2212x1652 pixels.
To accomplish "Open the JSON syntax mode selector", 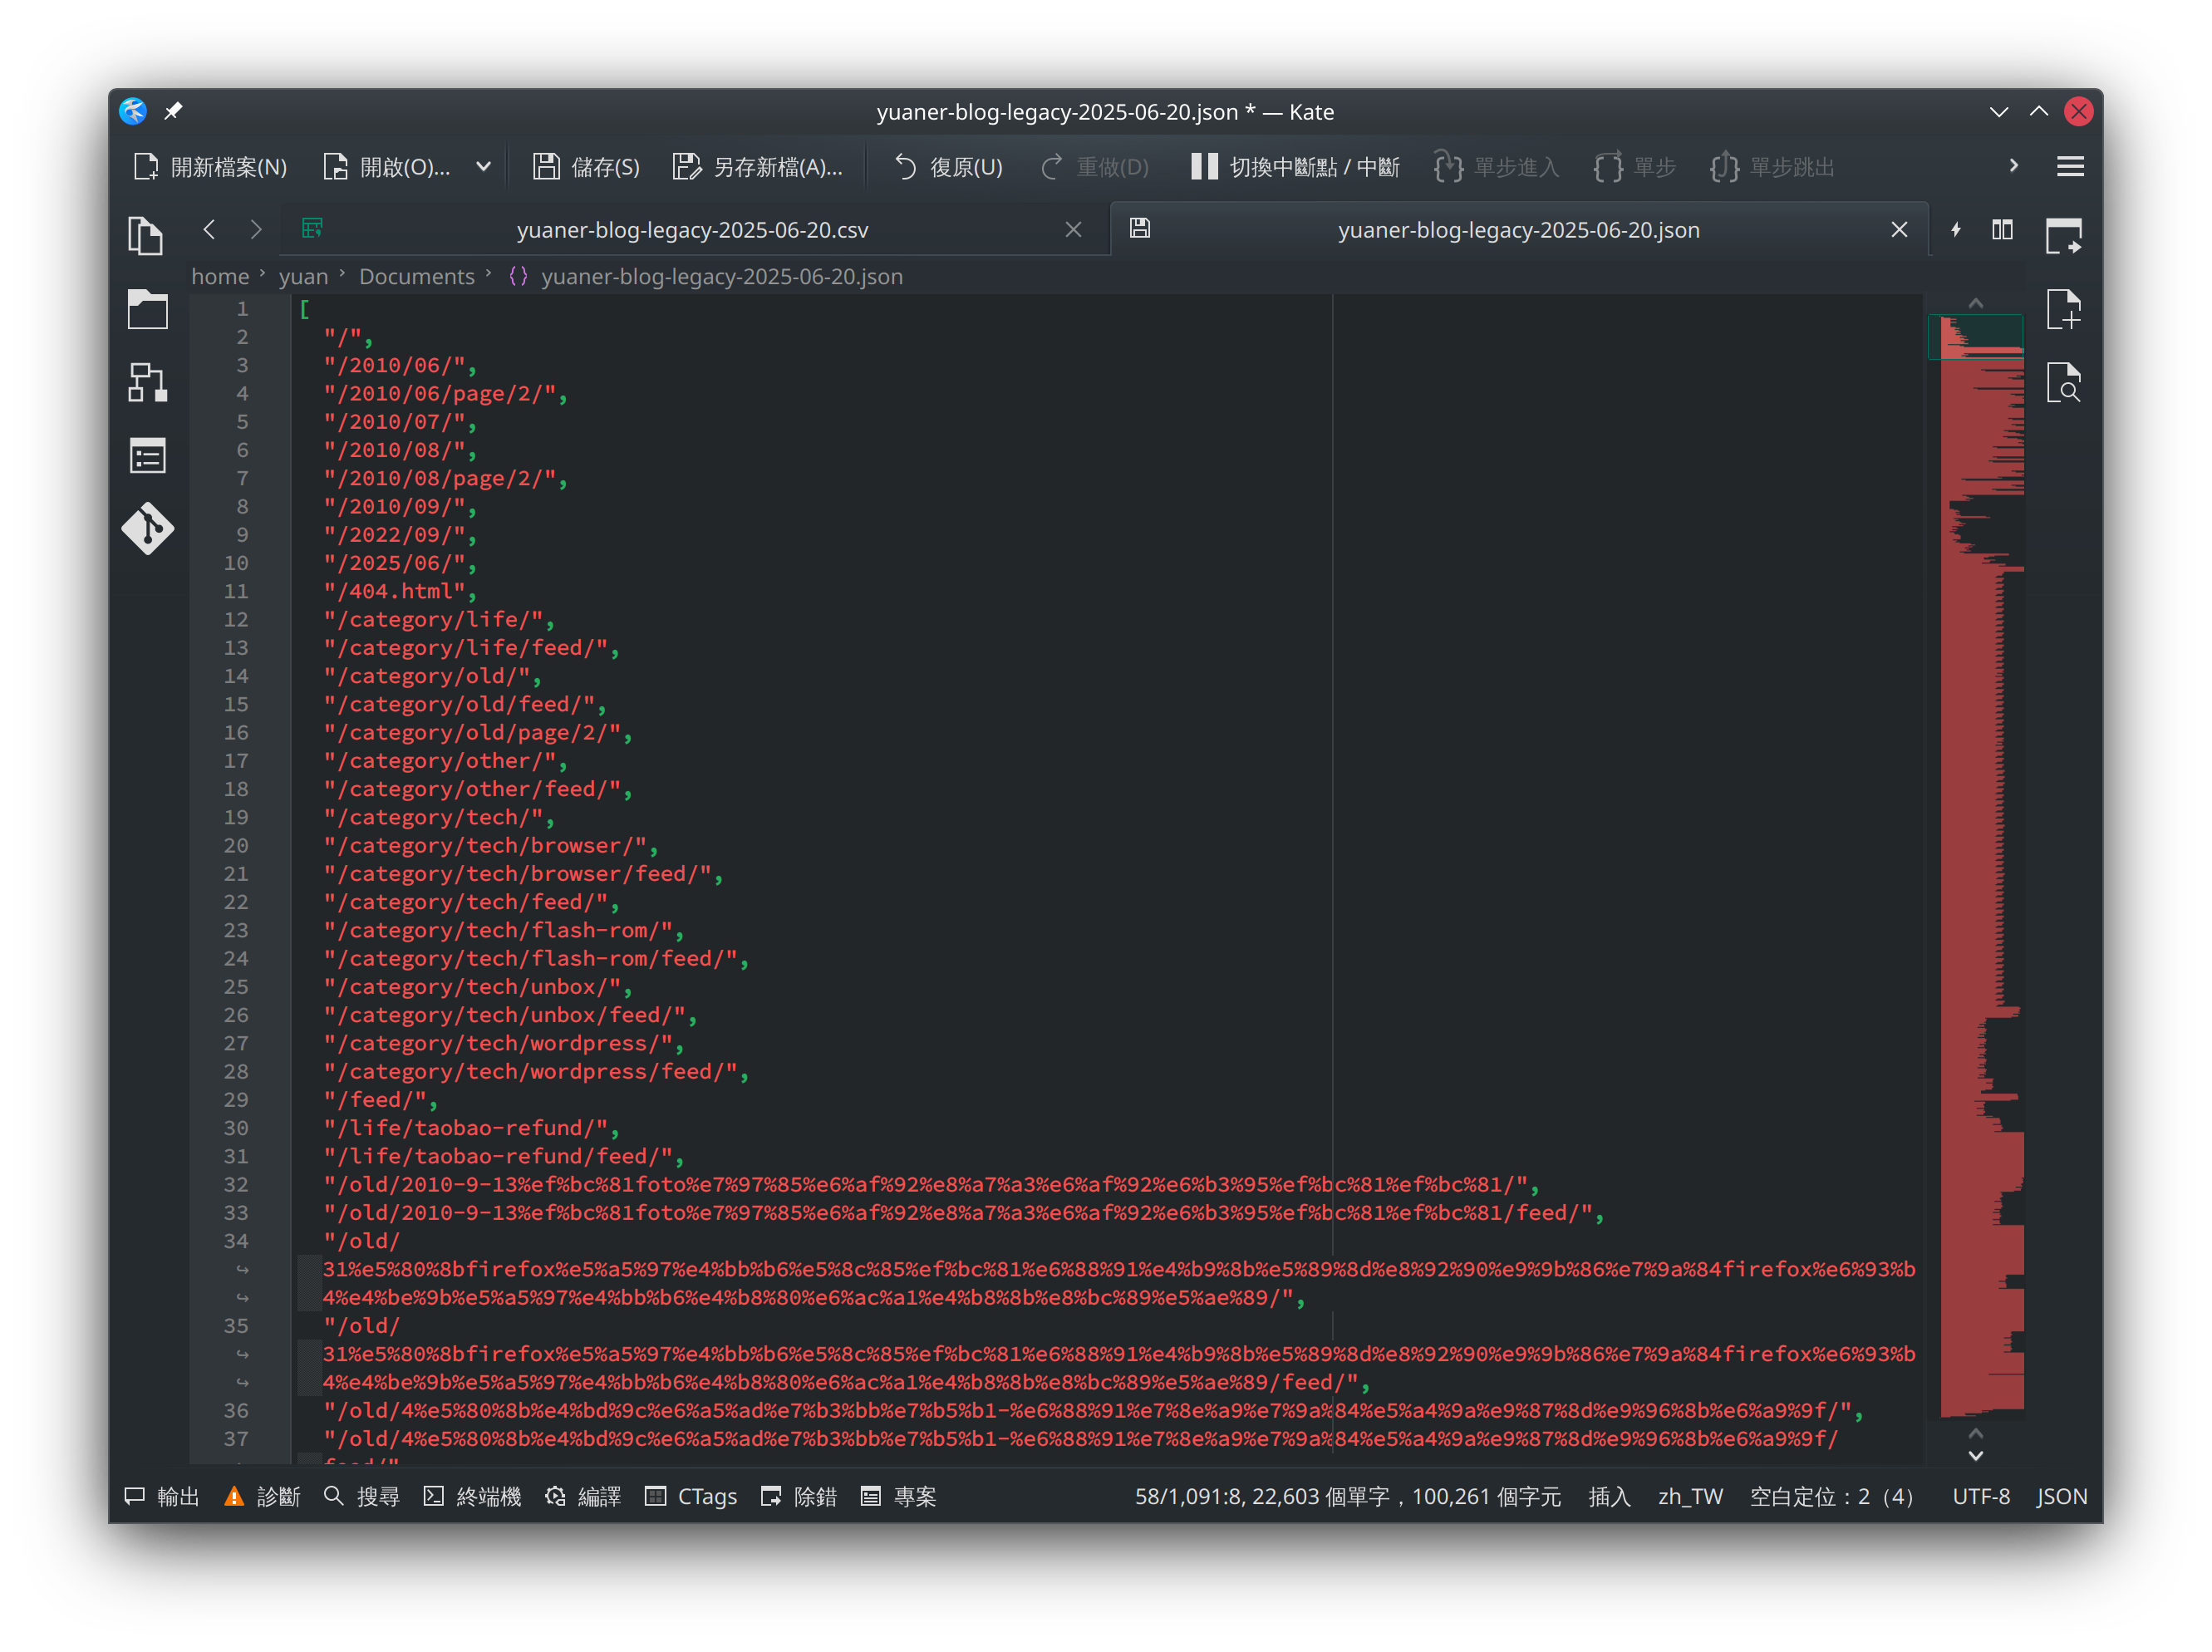I will tap(2062, 1496).
